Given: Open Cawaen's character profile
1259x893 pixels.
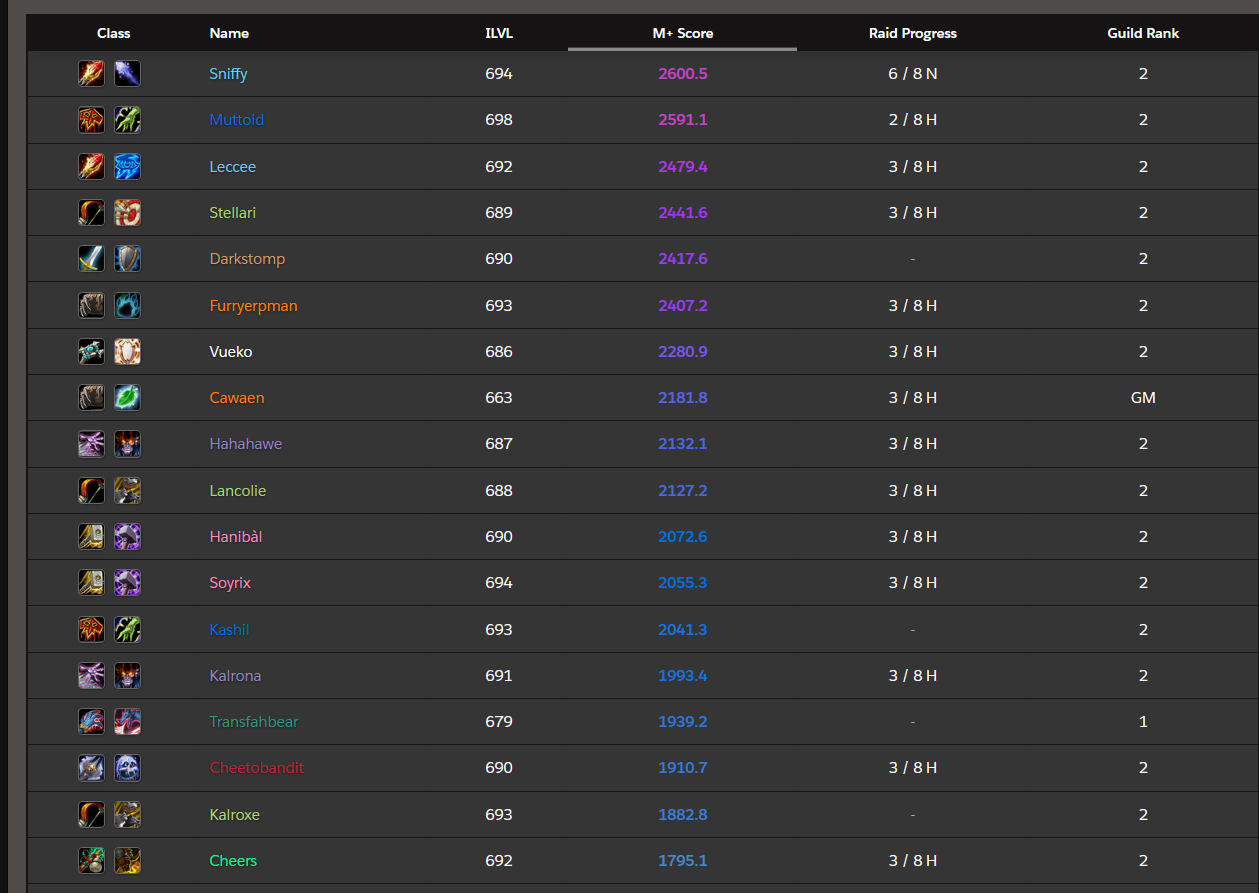Looking at the screenshot, I should click(237, 397).
